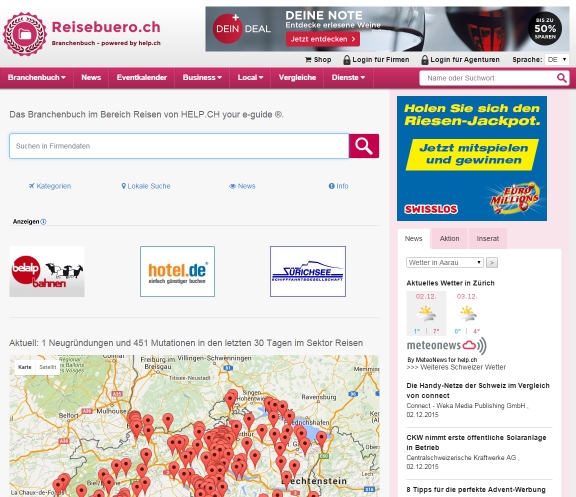The width and height of the screenshot is (576, 497).
Task: Open the Zürichsee Schifffahrt logo ad
Action: 308,271
